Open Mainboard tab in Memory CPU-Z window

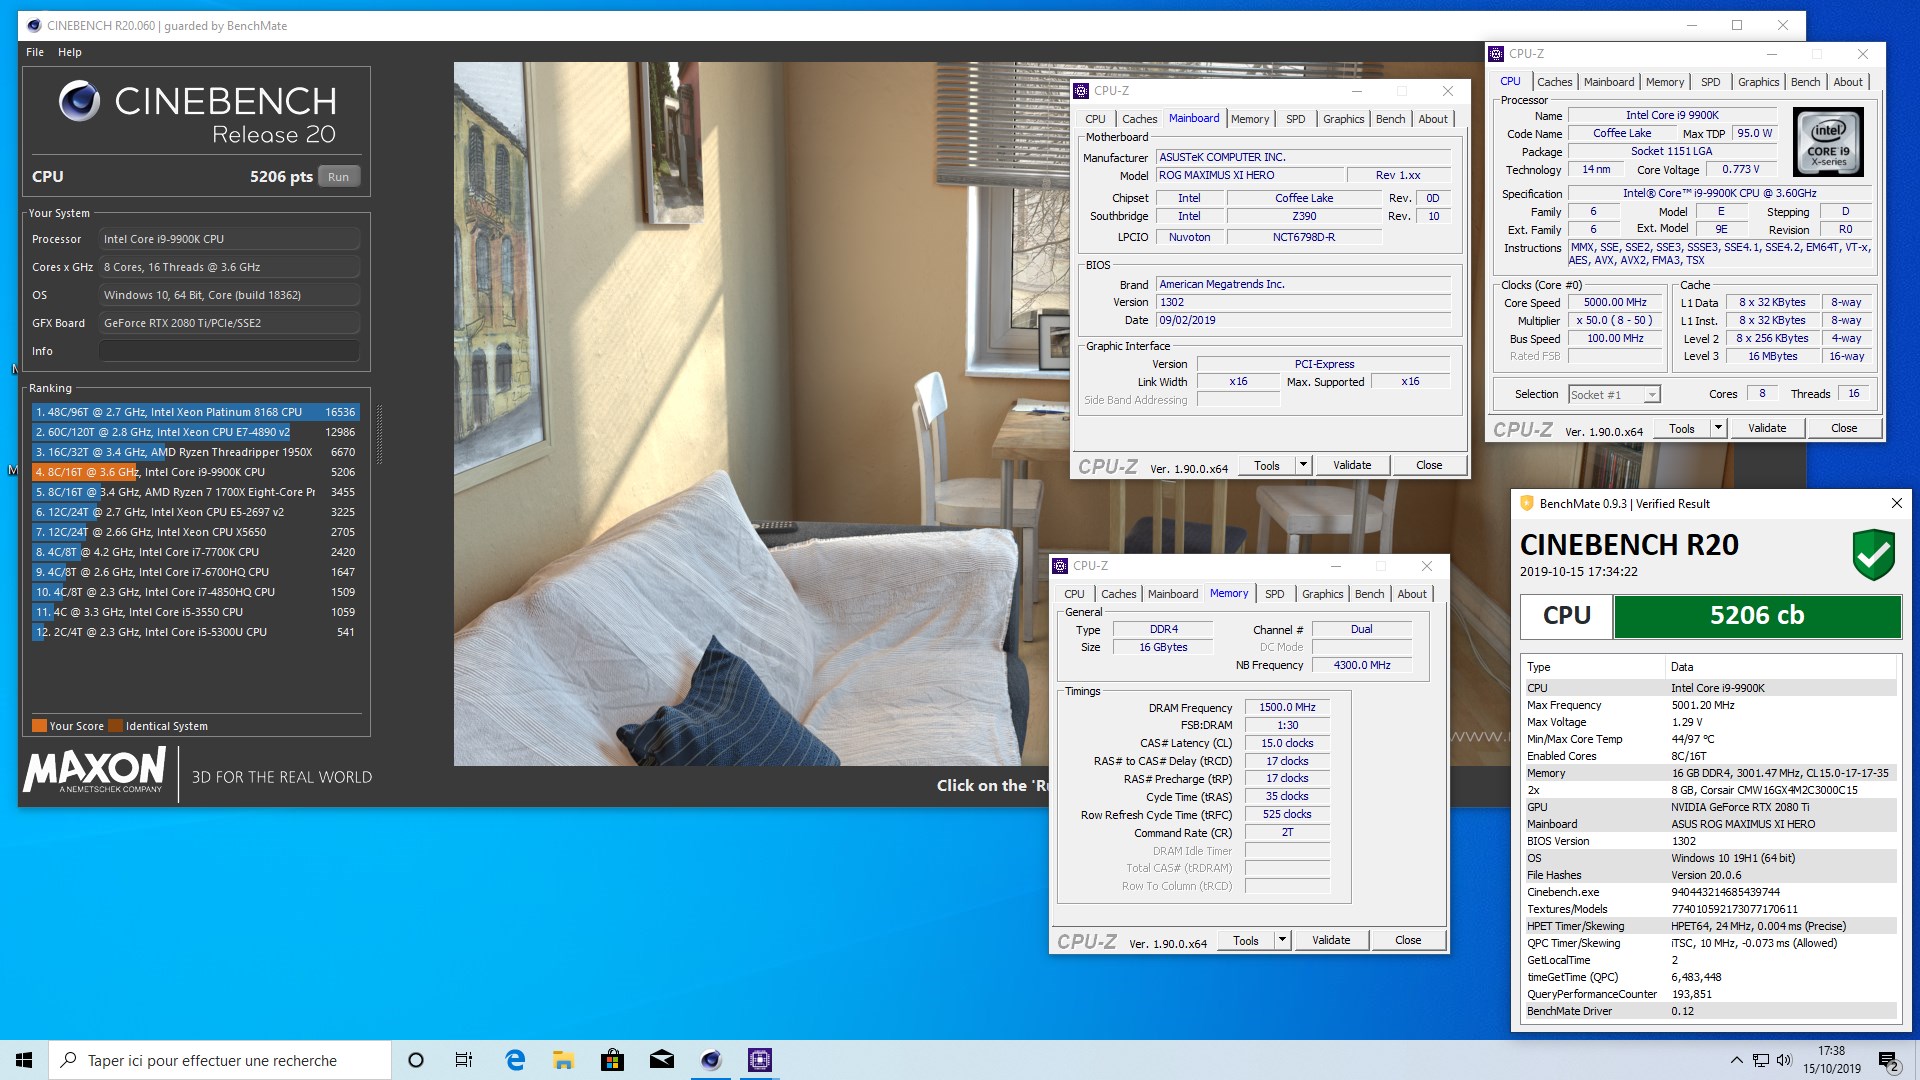click(x=1172, y=594)
